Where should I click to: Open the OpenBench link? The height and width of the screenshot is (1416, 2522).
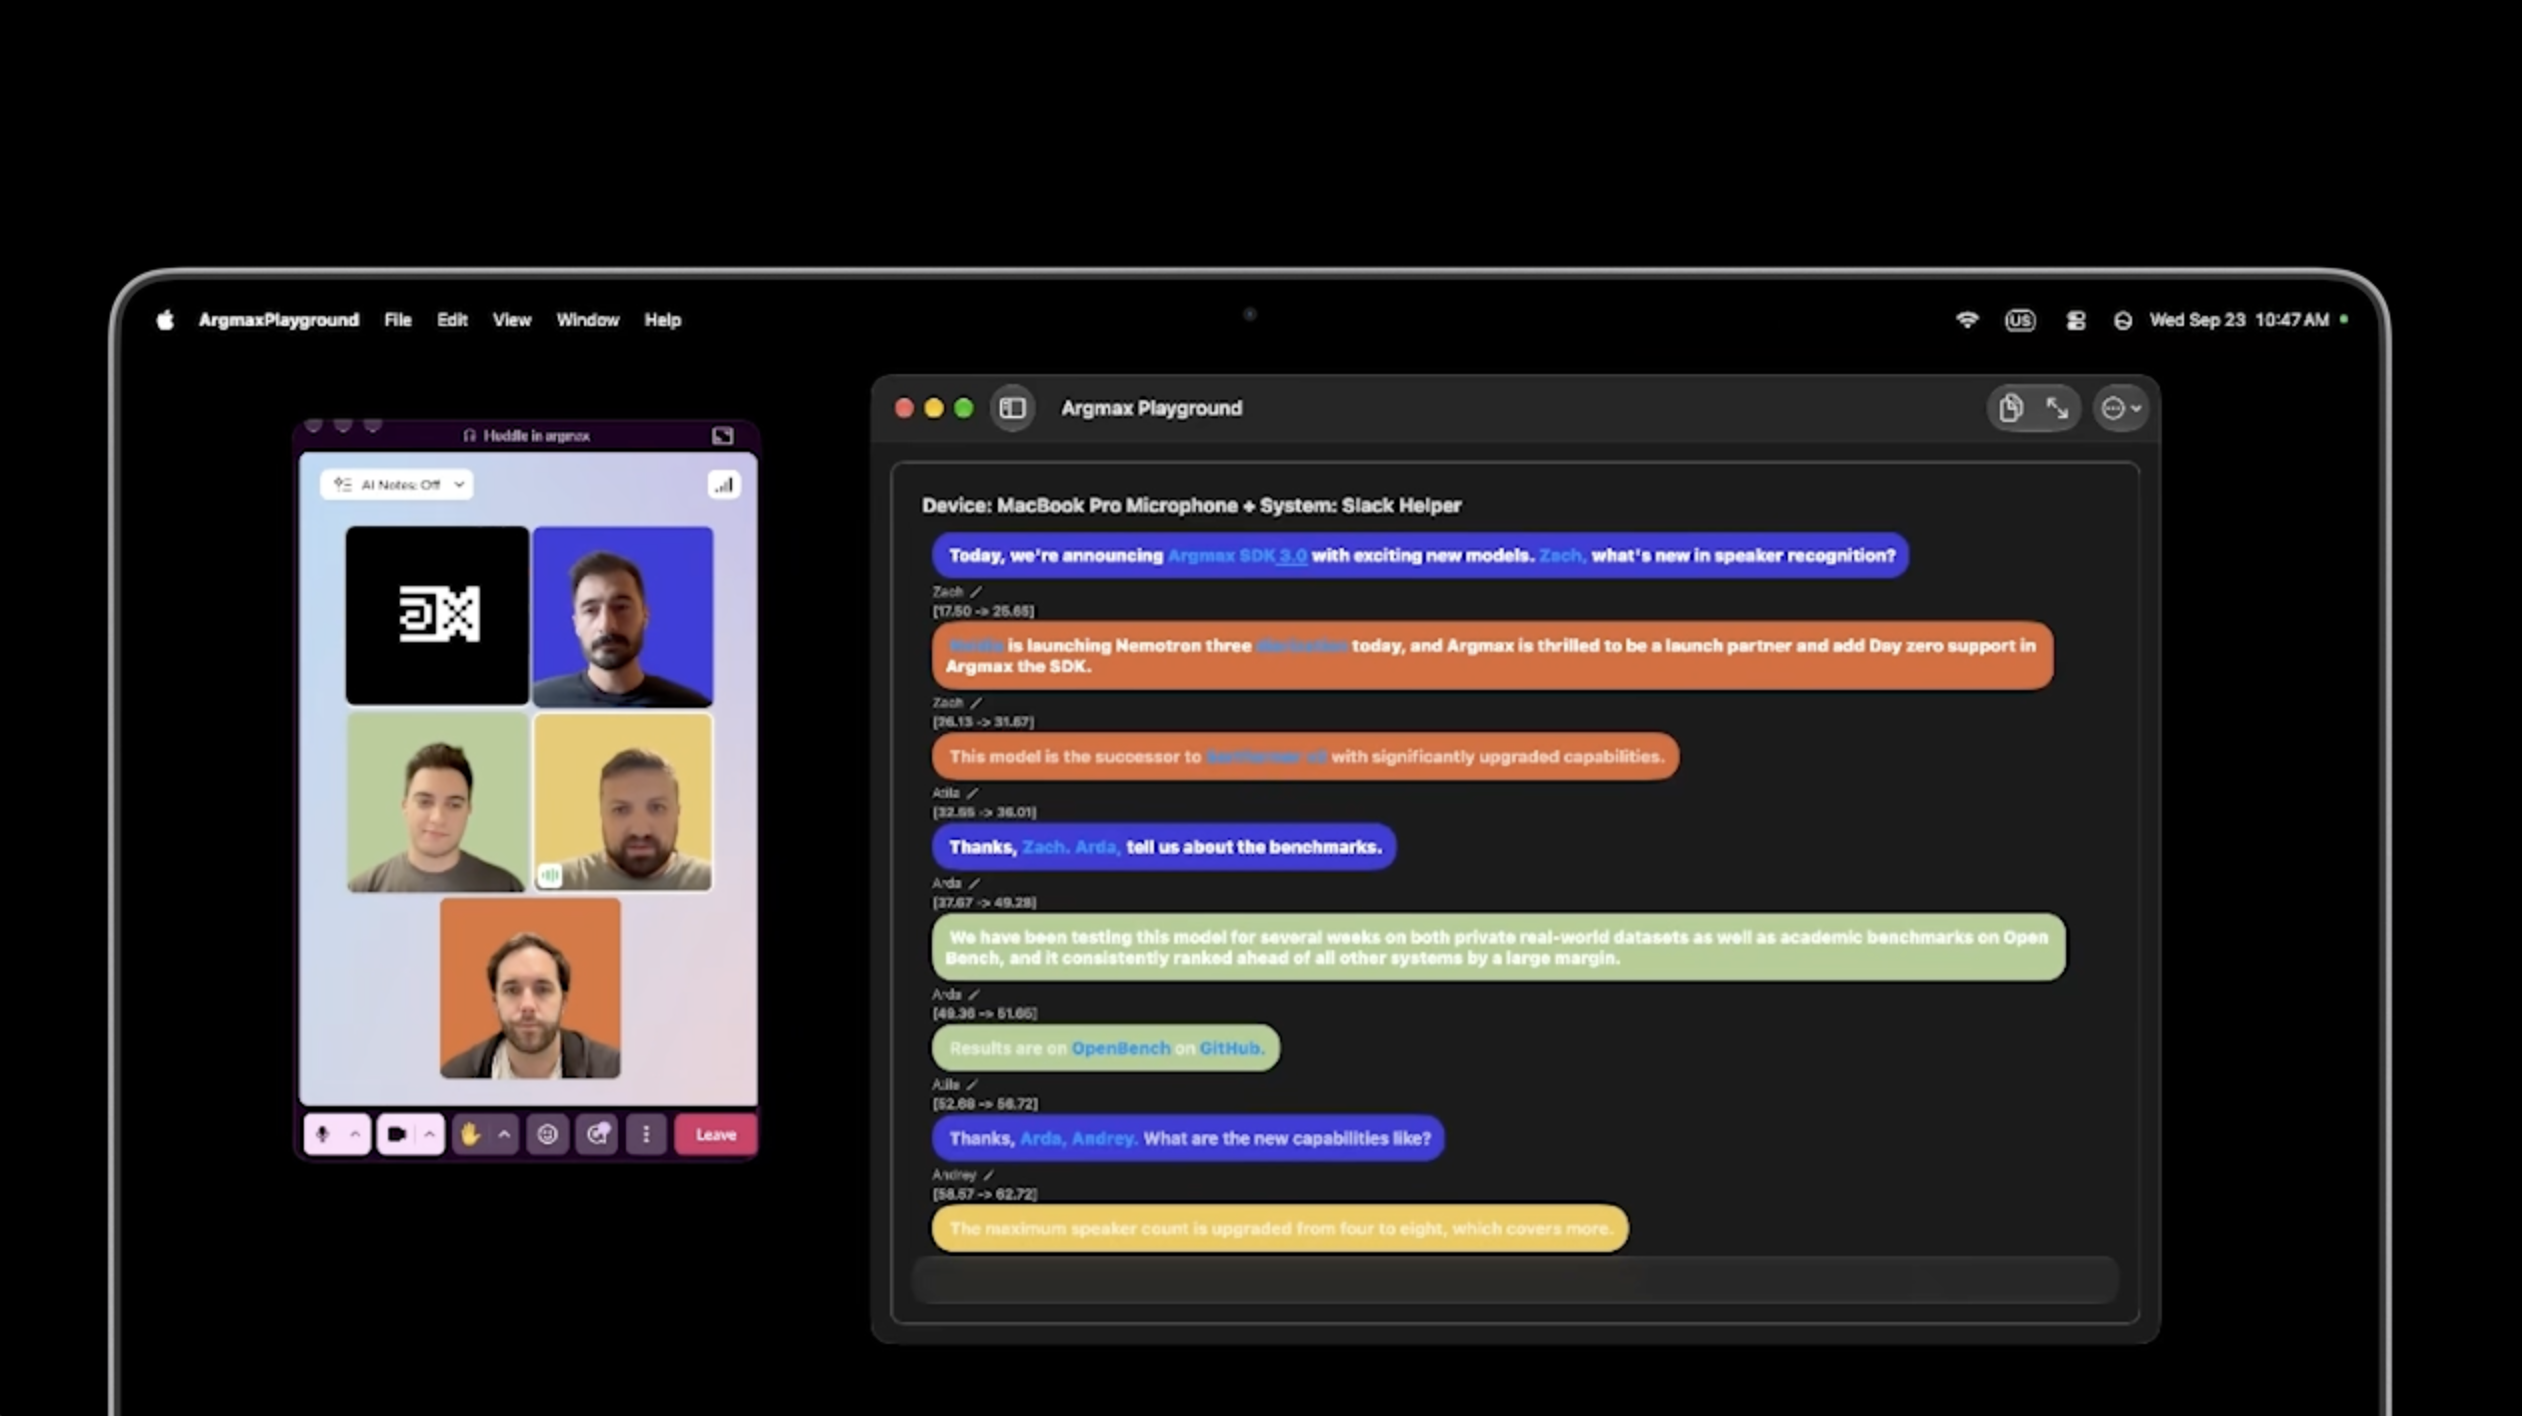(x=1120, y=1048)
